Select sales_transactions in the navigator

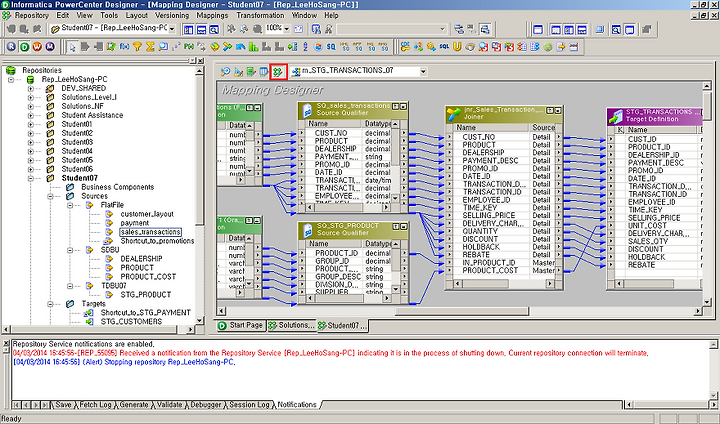point(150,232)
